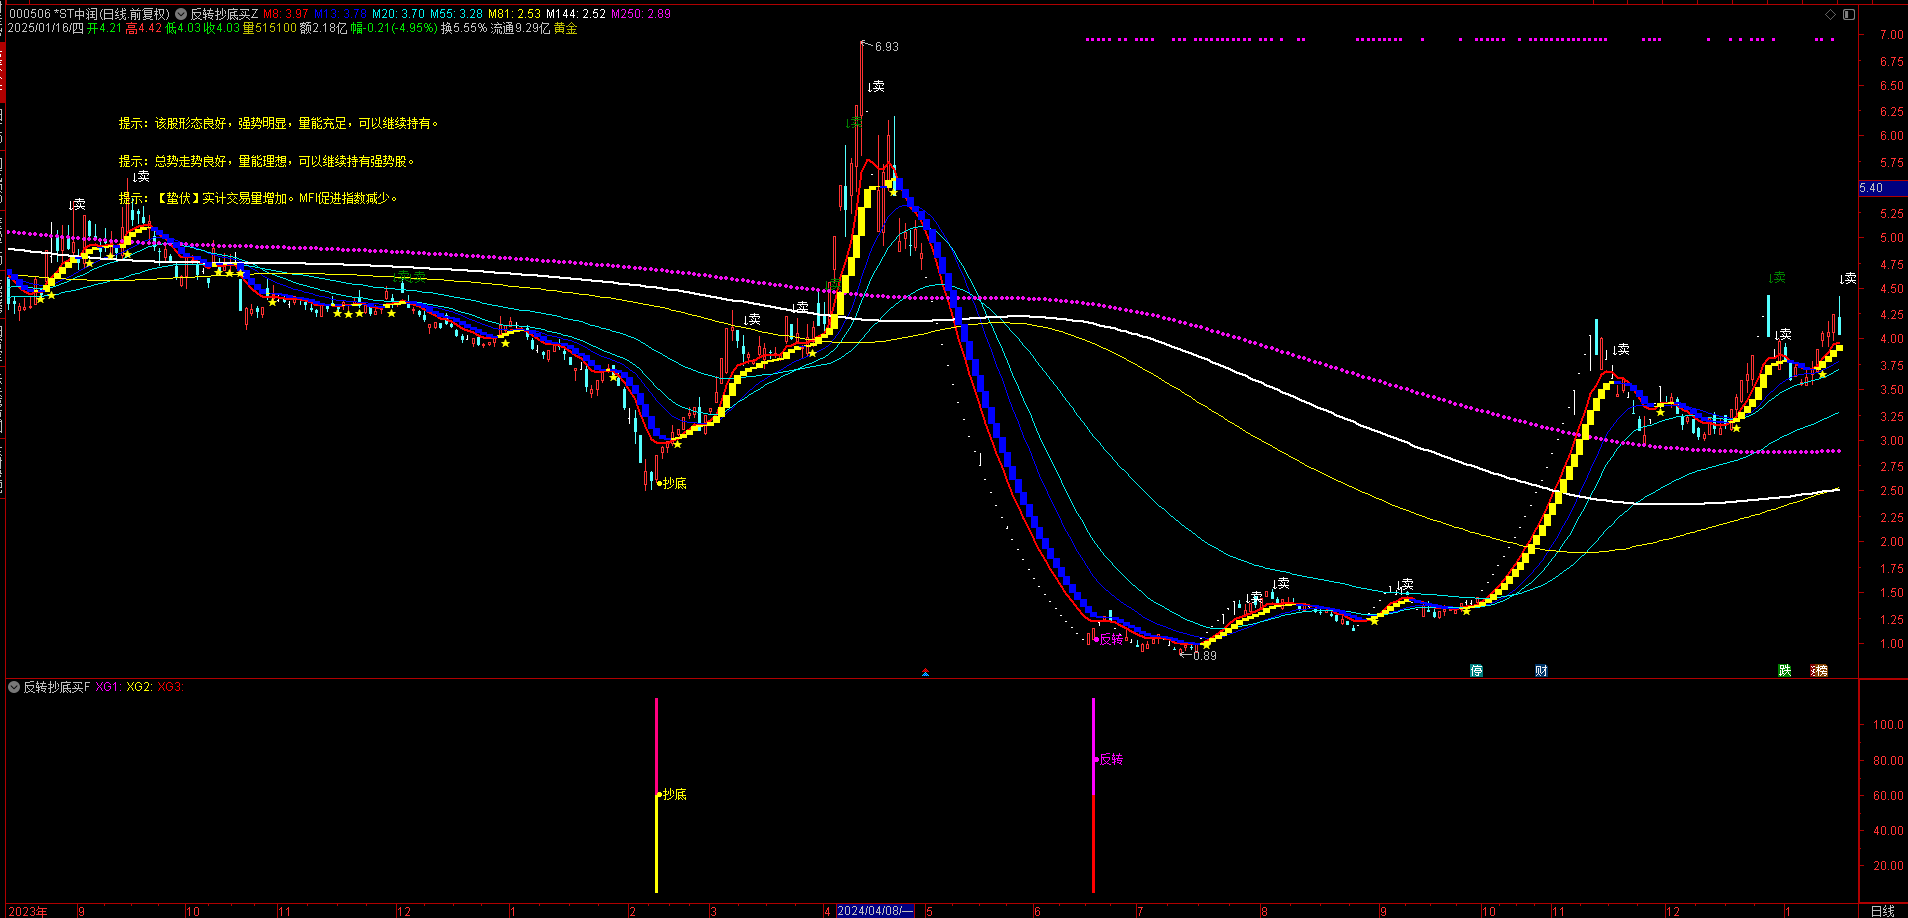
Task: Click the 黄金 sector label in header
Action: [x=566, y=29]
